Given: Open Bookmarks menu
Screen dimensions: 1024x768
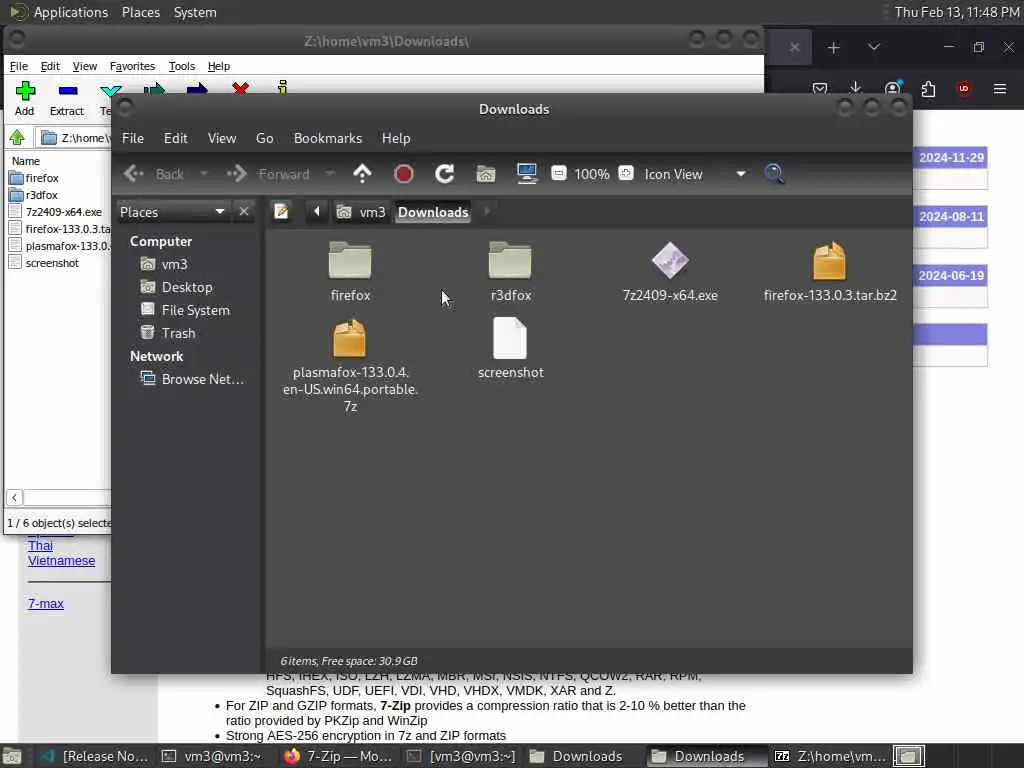Looking at the screenshot, I should [x=327, y=138].
